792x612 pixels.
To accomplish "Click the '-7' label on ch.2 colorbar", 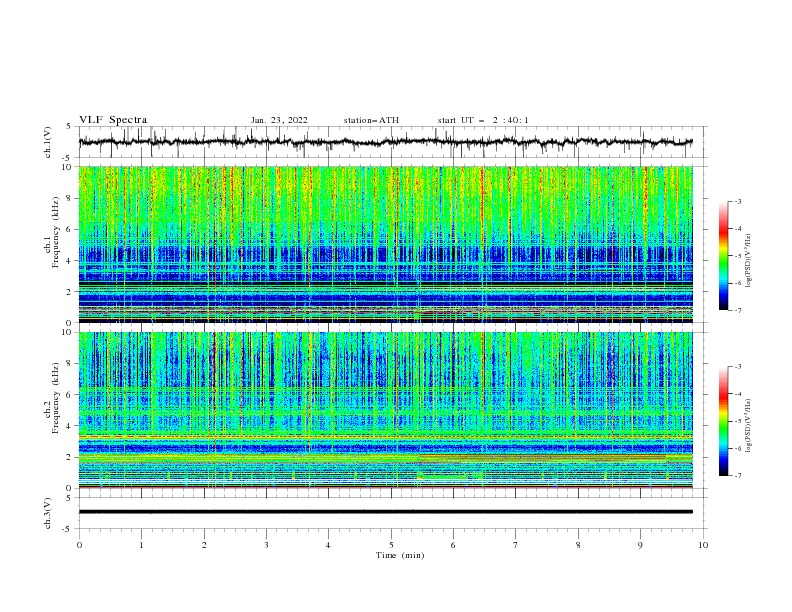I will coord(738,475).
